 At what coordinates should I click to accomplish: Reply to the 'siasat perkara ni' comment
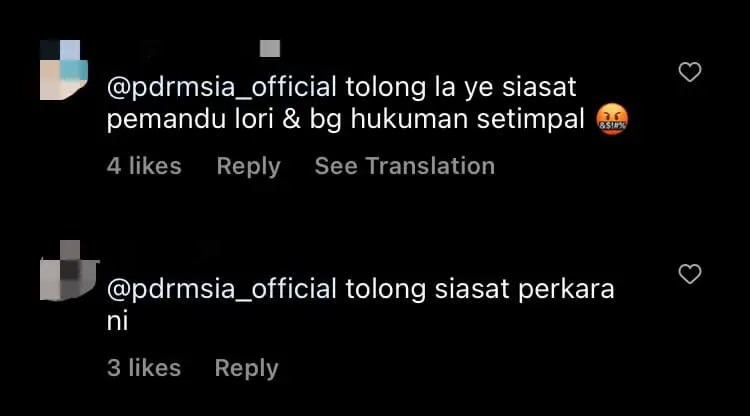point(246,368)
